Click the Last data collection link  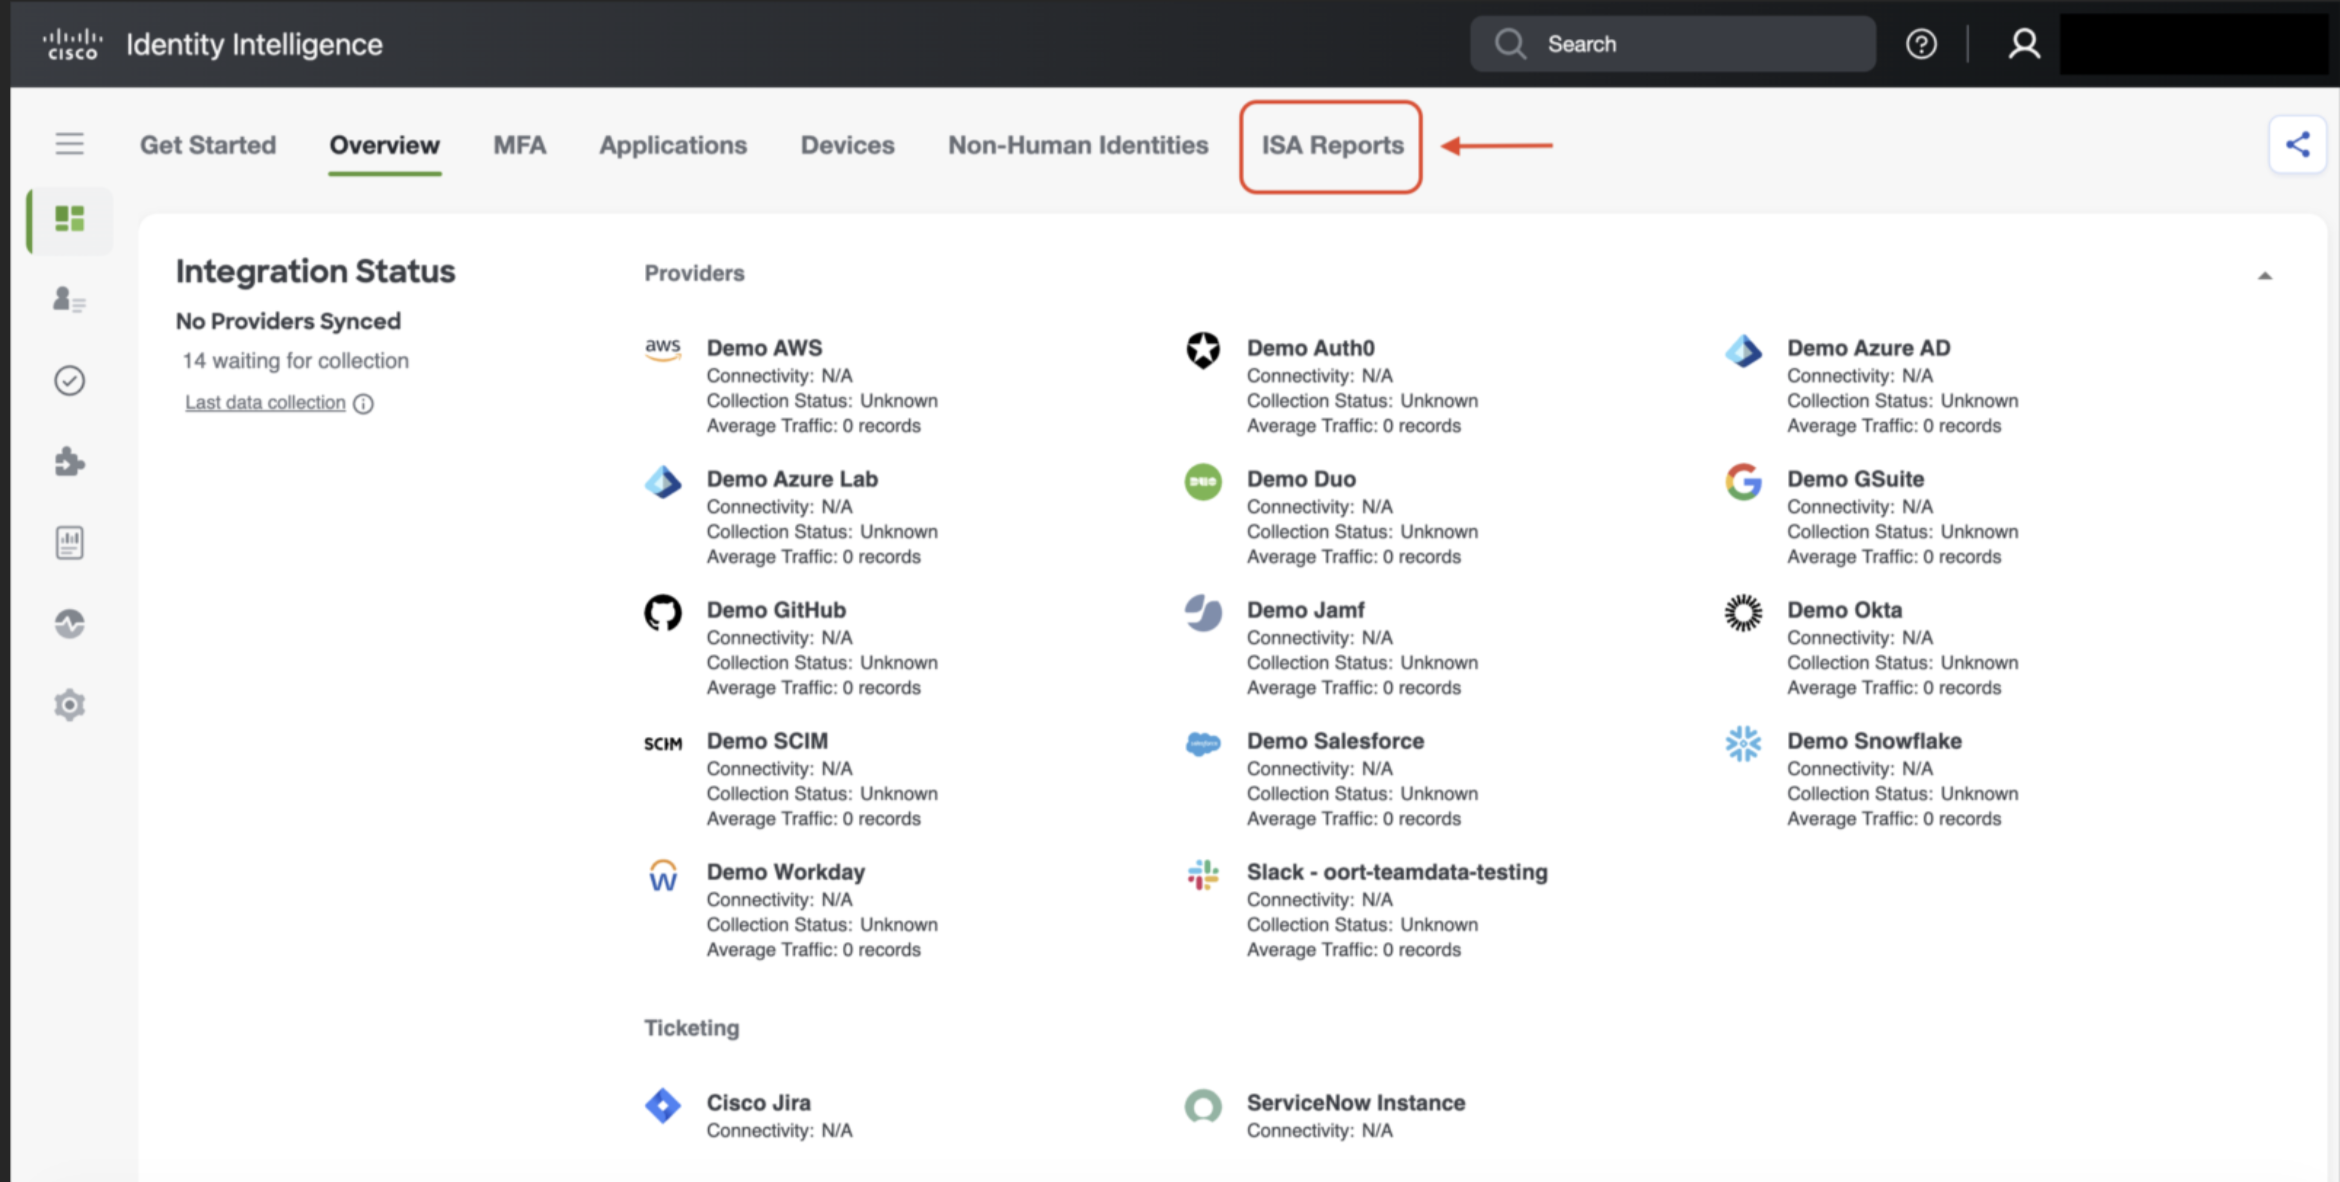(x=265, y=403)
